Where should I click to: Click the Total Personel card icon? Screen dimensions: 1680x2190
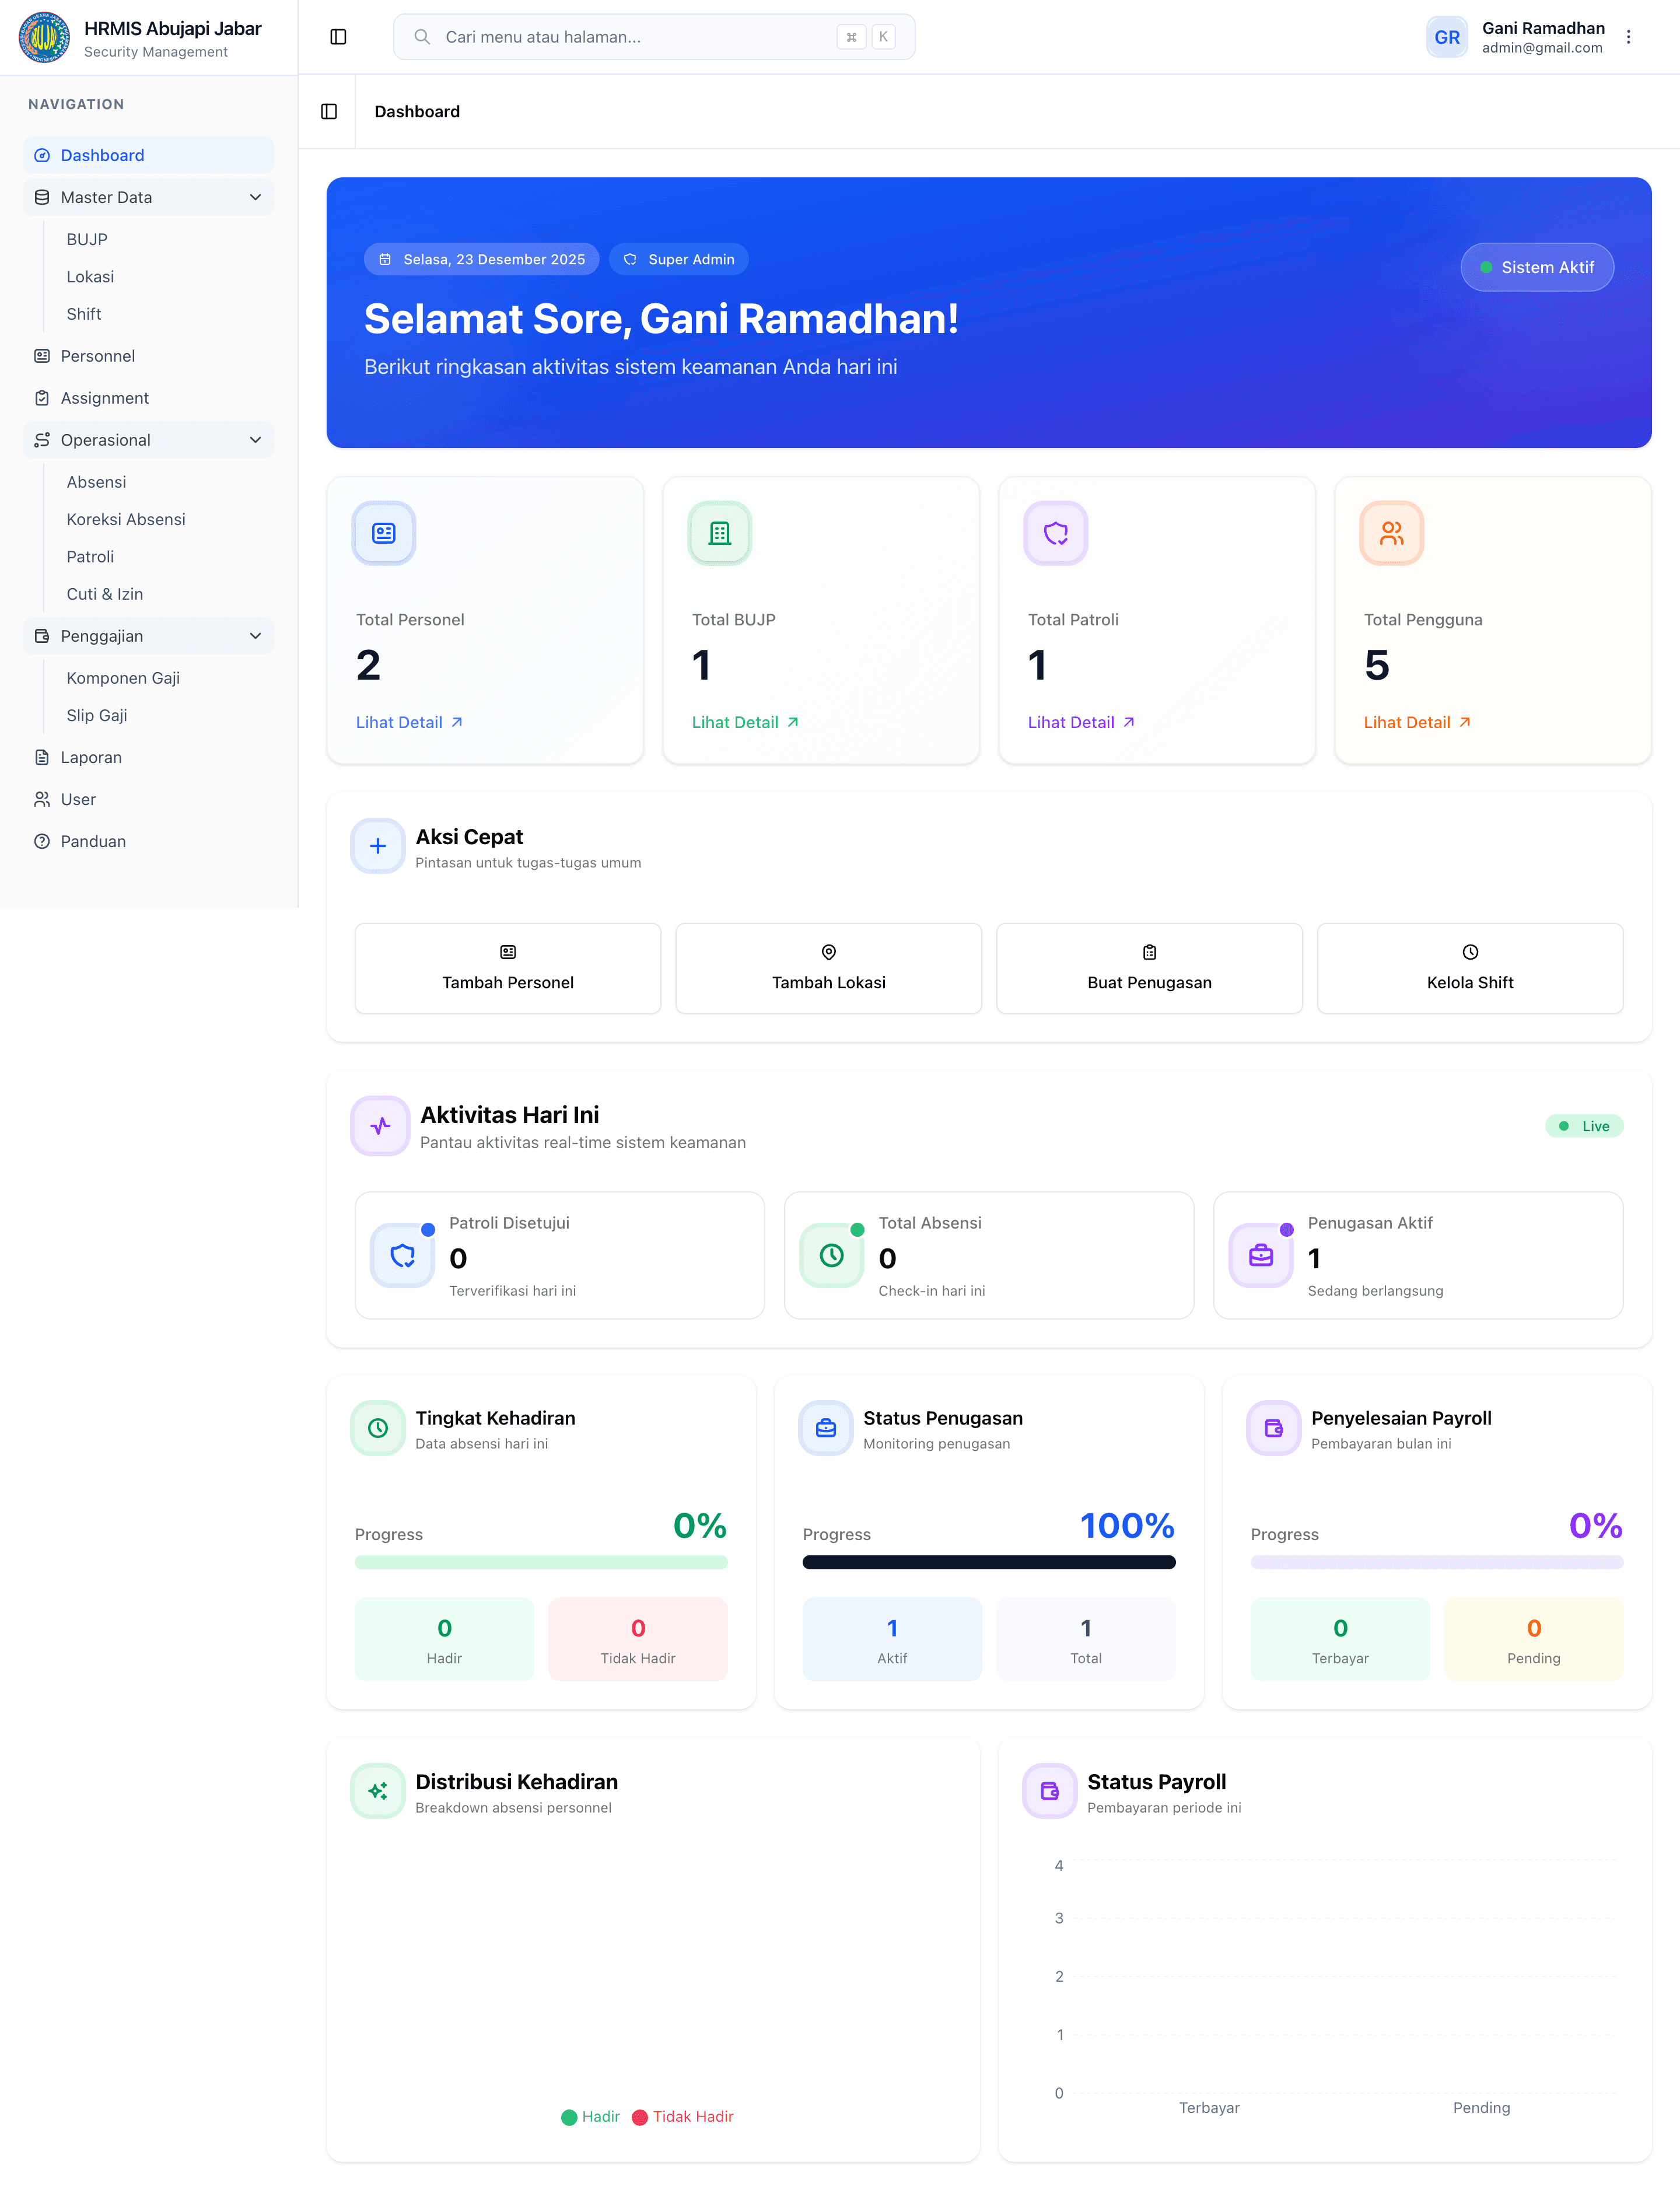point(384,533)
